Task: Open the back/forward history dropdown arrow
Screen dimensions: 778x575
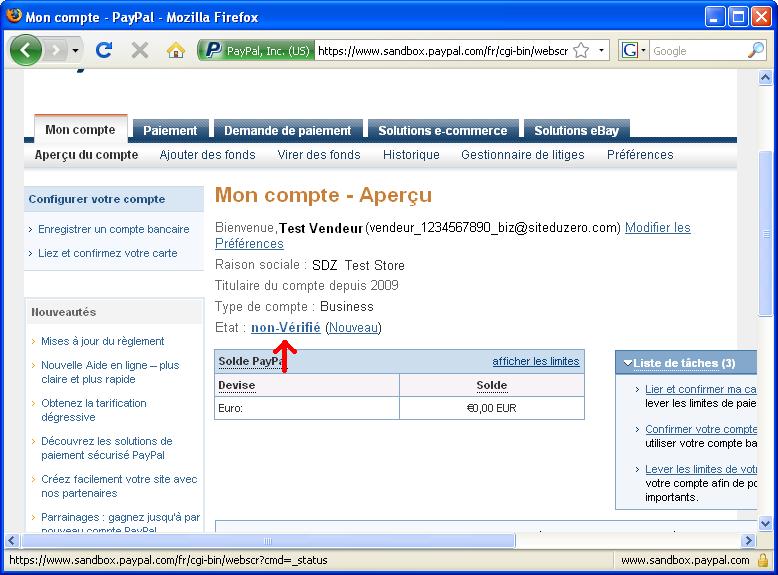Action: click(75, 51)
